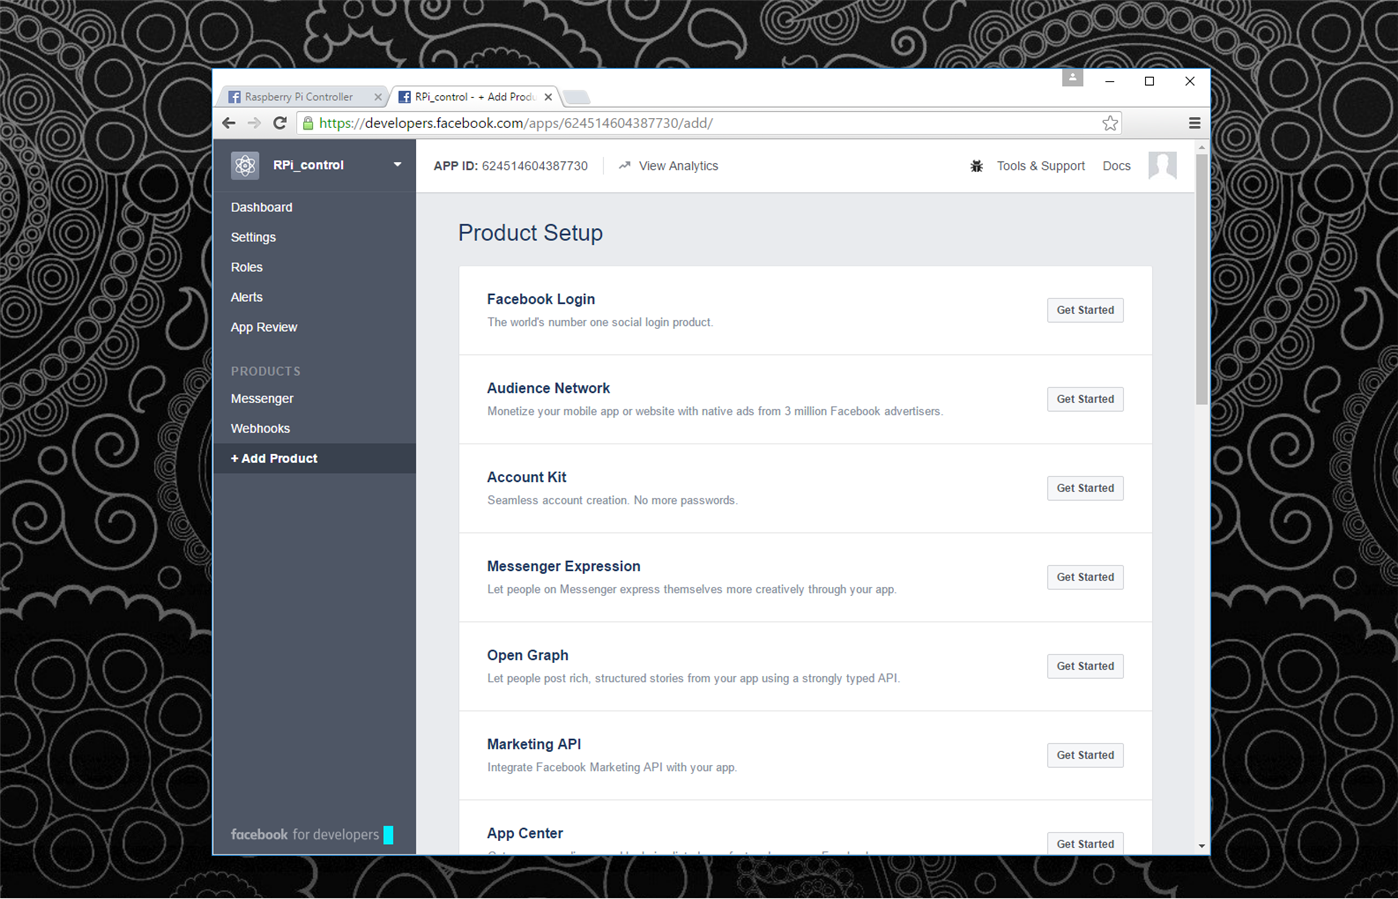Click Get Started for Audience Network

point(1085,399)
